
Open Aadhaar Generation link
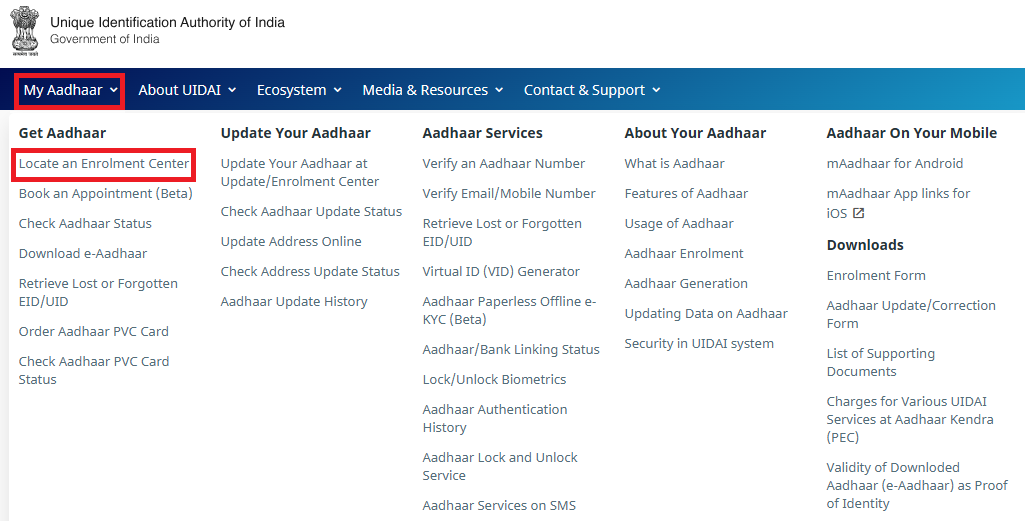point(686,284)
